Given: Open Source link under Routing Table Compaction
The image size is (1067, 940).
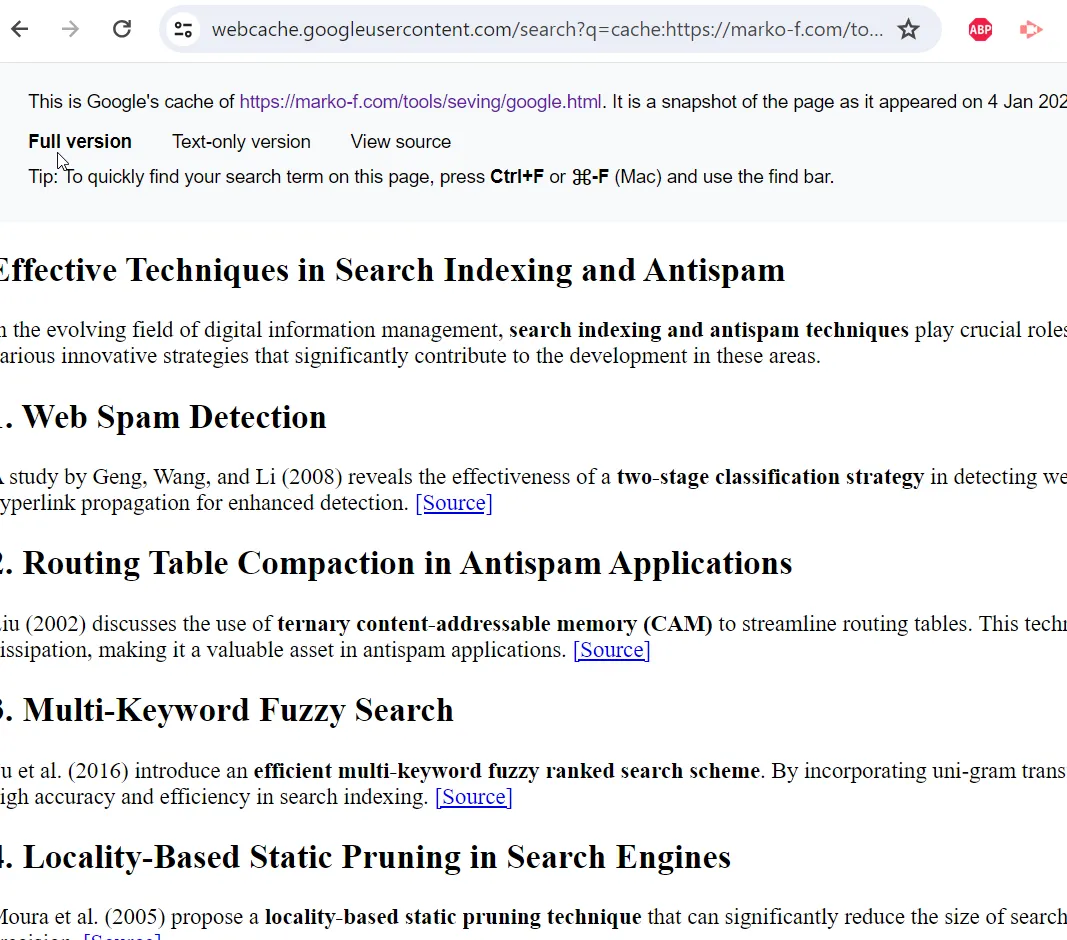Looking at the screenshot, I should [612, 650].
